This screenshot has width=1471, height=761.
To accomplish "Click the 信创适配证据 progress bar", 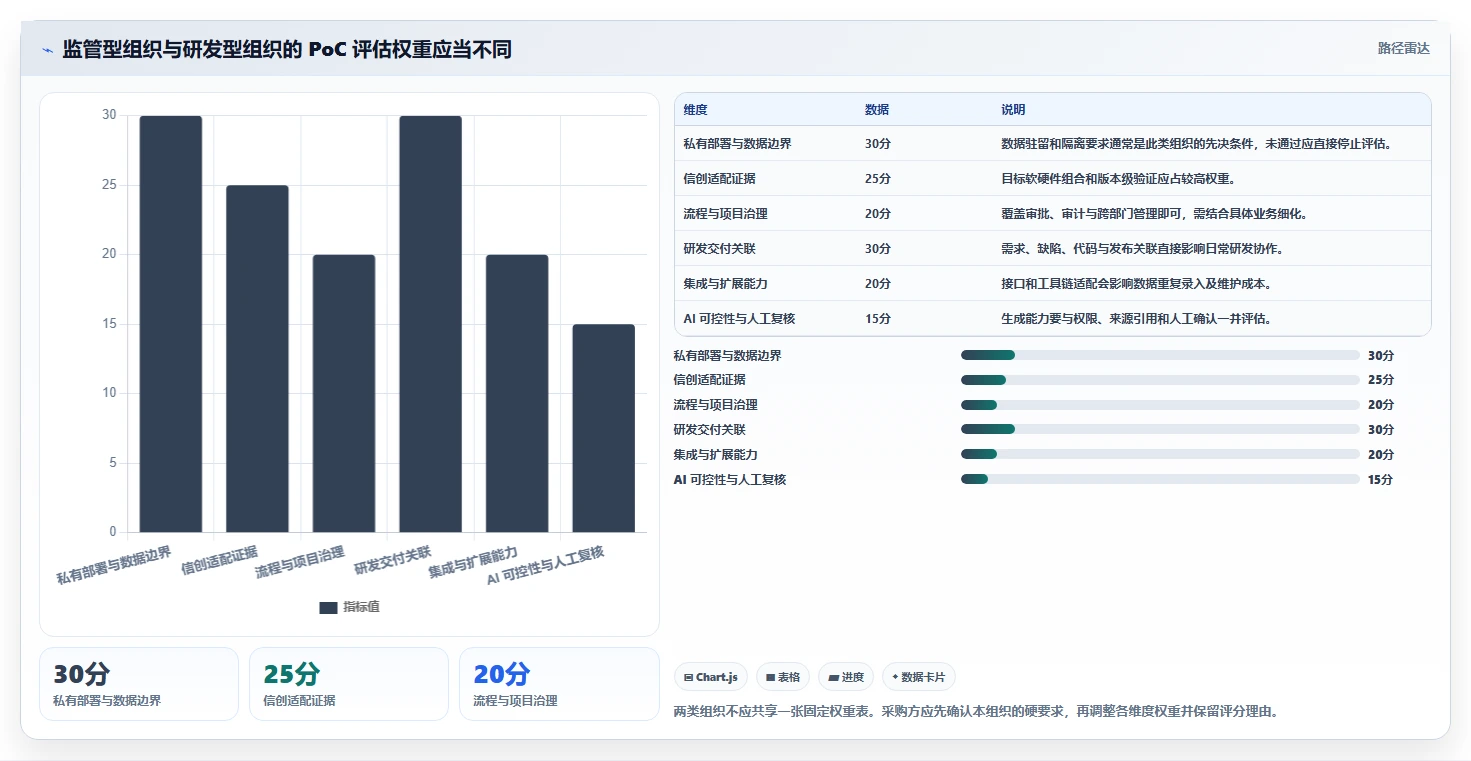I will coord(1160,380).
